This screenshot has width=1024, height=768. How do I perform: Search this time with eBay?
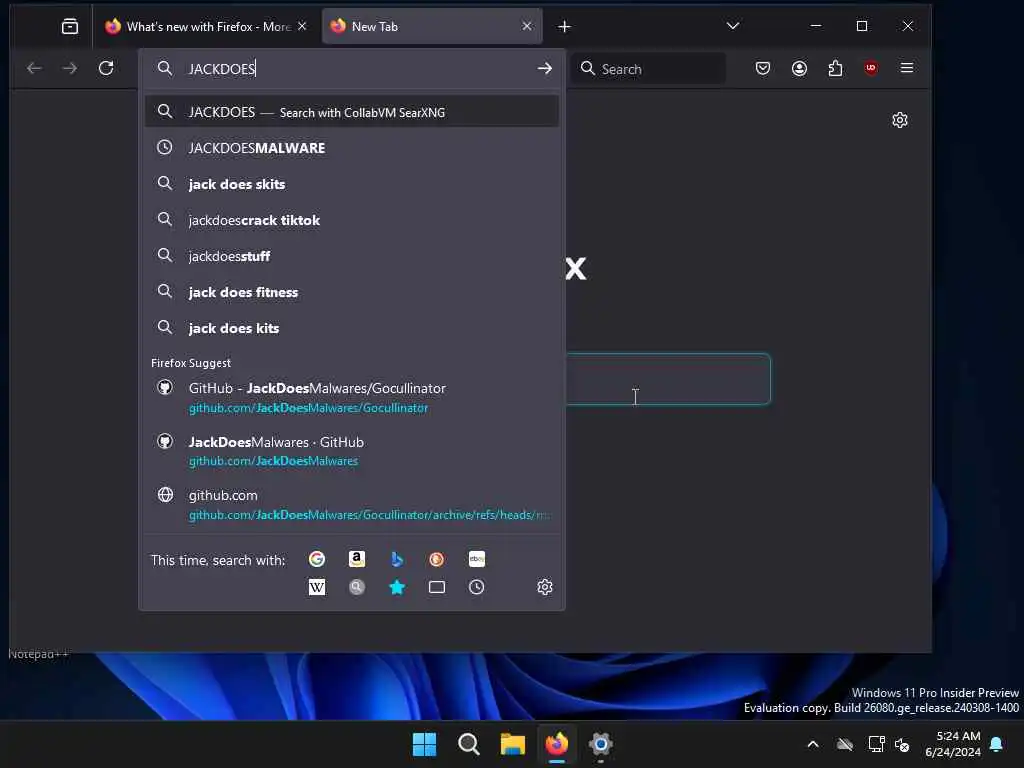click(x=477, y=559)
